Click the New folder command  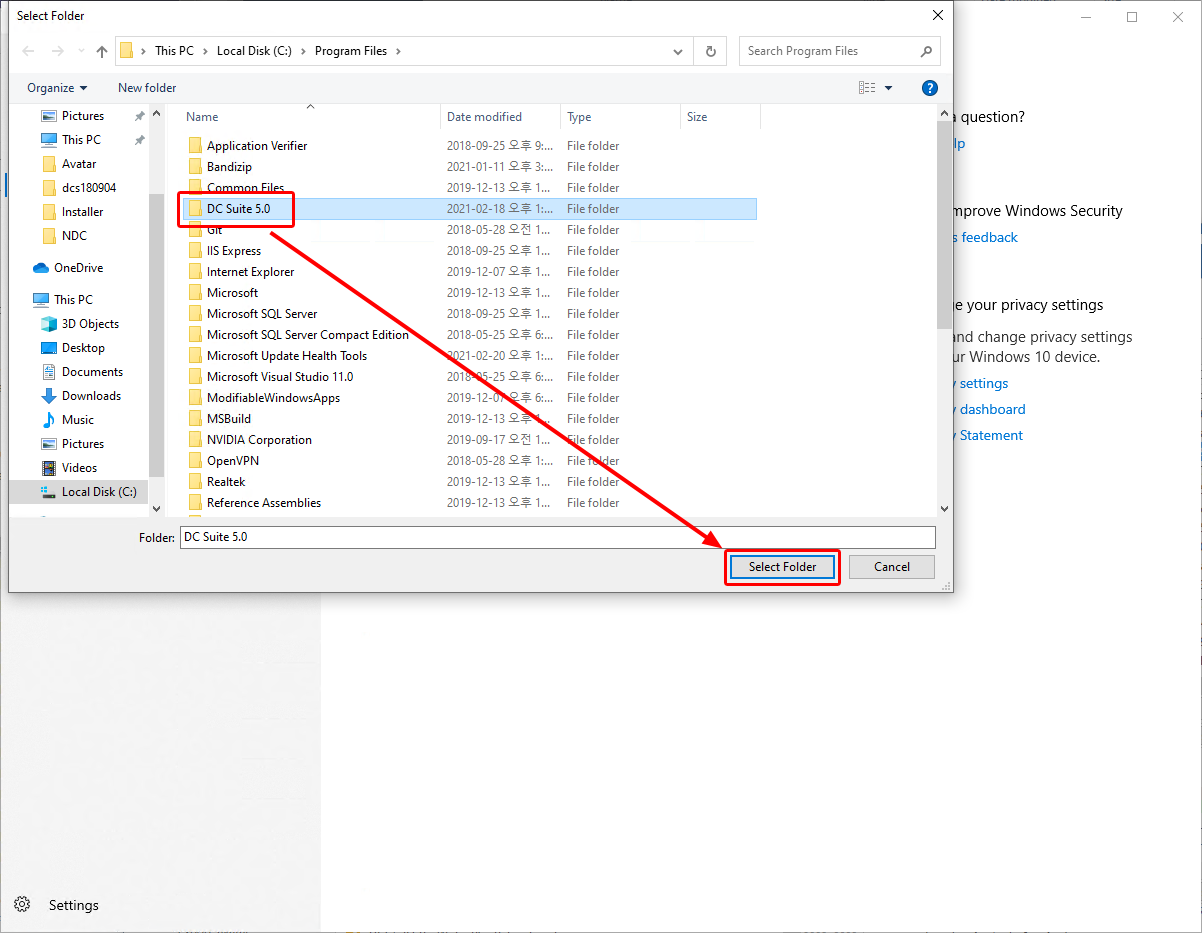[146, 87]
